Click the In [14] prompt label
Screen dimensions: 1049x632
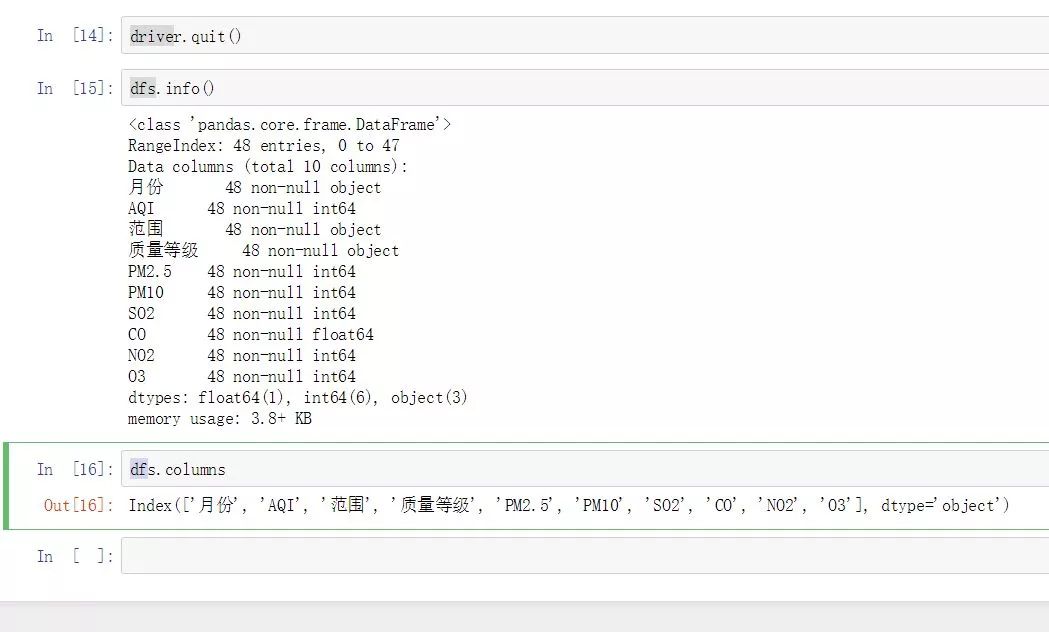coord(75,35)
